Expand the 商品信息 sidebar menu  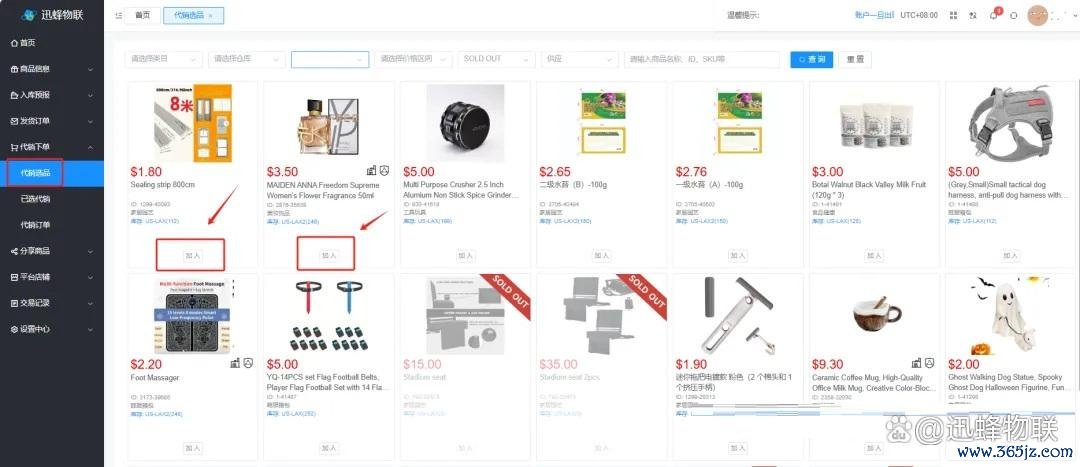point(52,69)
